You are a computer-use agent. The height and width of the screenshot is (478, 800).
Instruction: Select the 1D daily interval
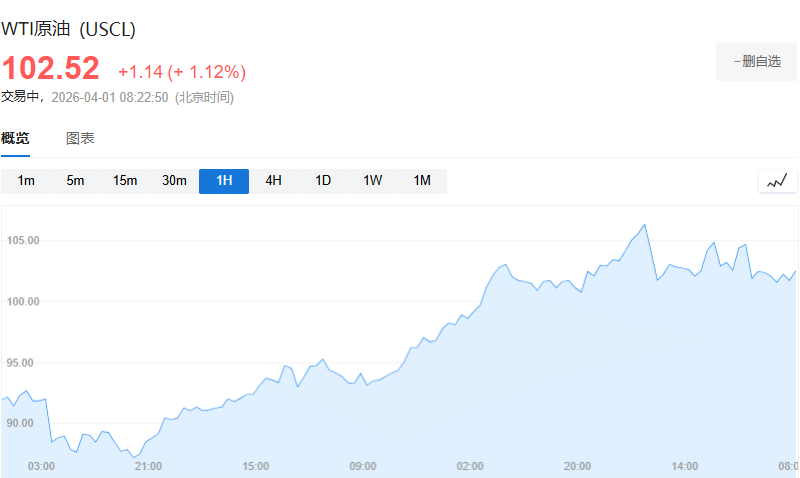point(323,181)
